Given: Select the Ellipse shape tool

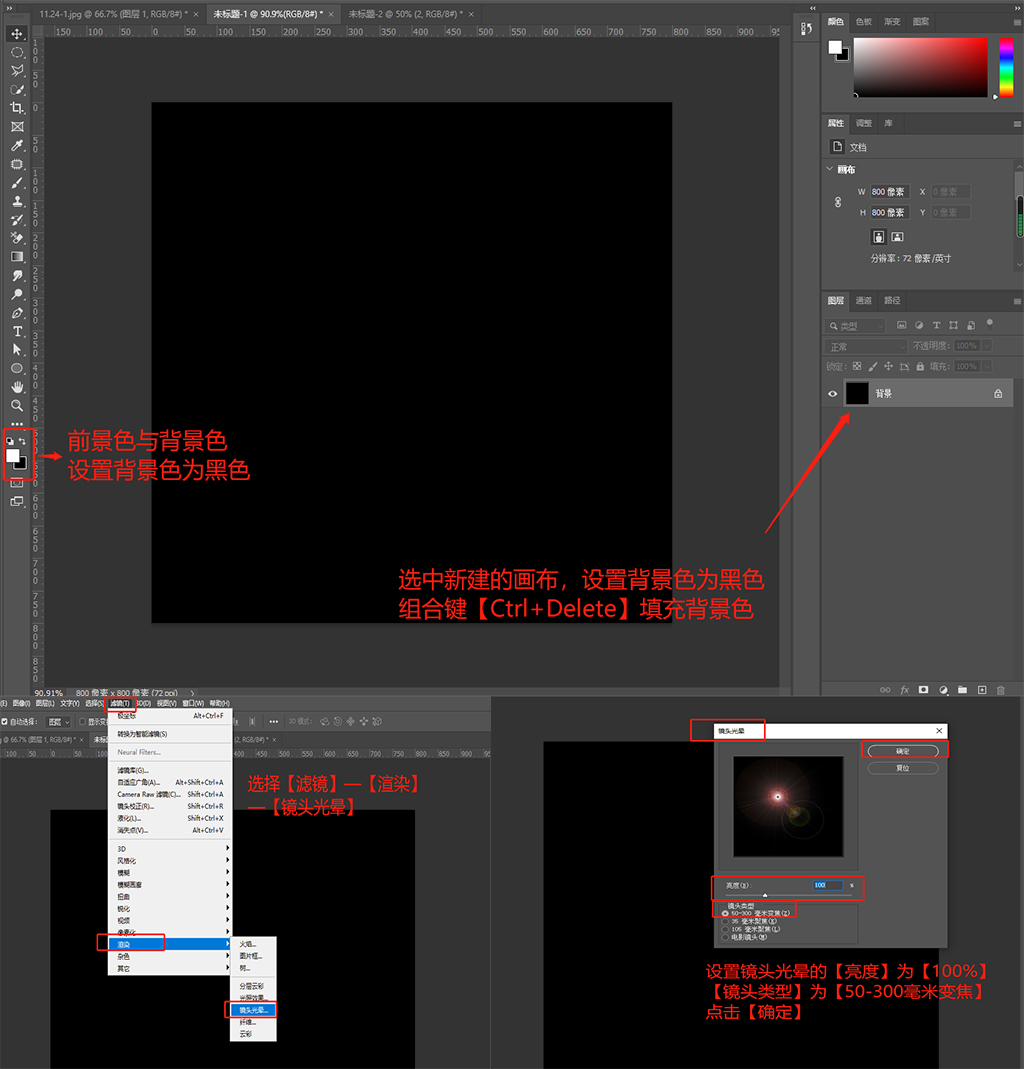Looking at the screenshot, I should point(17,368).
